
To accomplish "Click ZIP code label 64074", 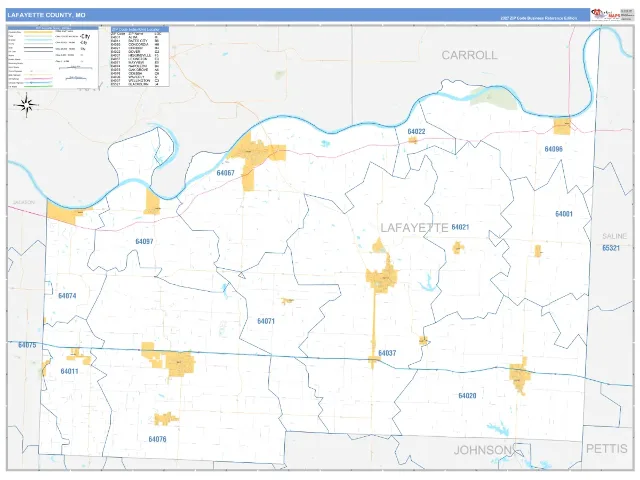I will (67, 296).
